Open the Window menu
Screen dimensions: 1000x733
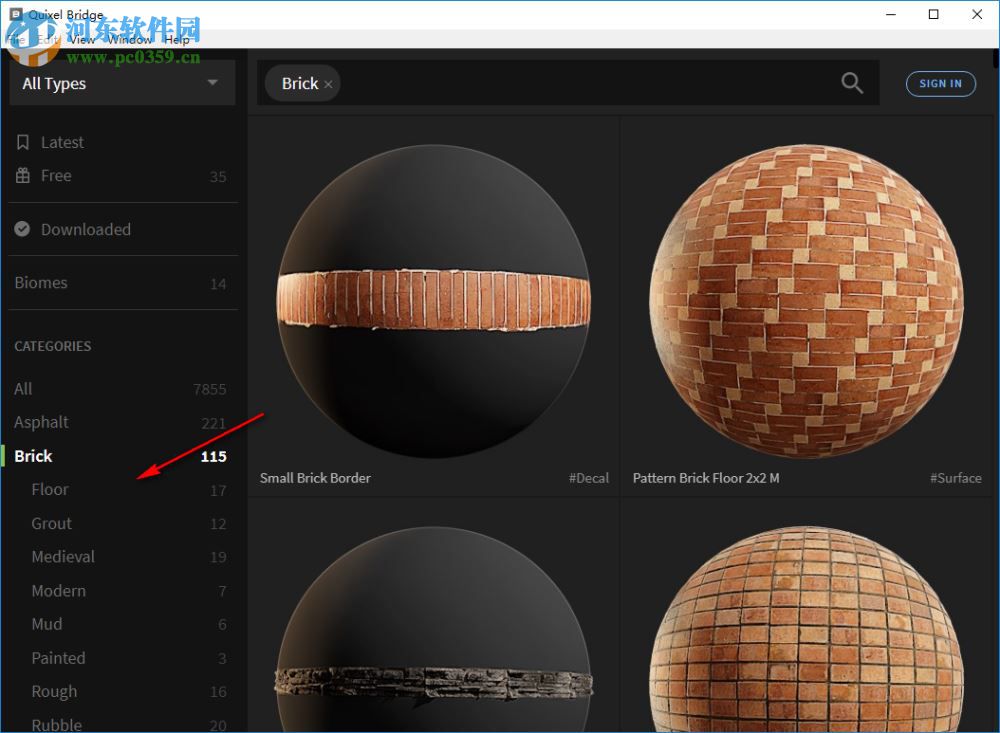tap(131, 40)
